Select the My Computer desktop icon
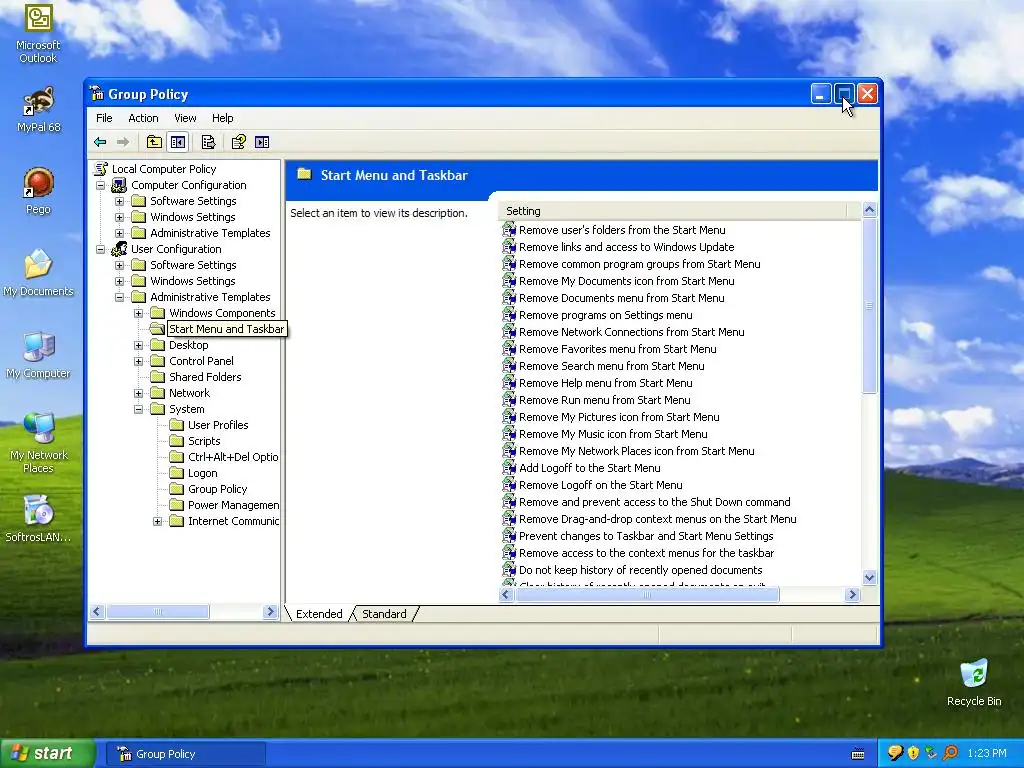 click(38, 355)
